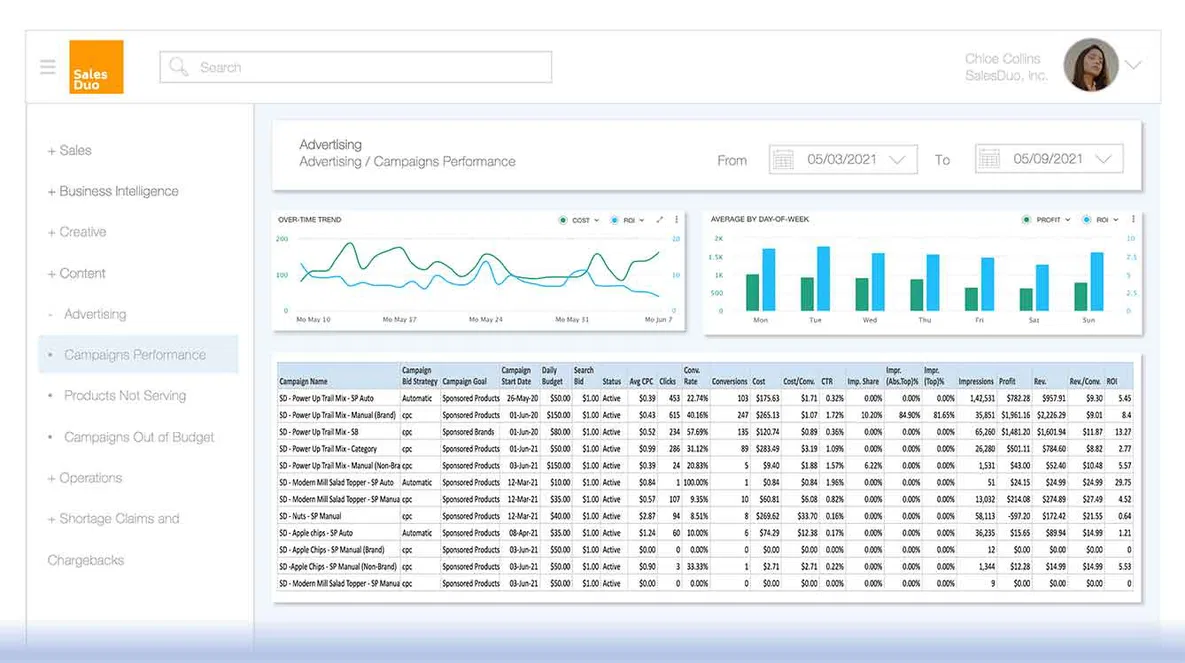Open the COST metric dropdown arrow
Viewport: 1185px width, 663px height.
coord(596,221)
